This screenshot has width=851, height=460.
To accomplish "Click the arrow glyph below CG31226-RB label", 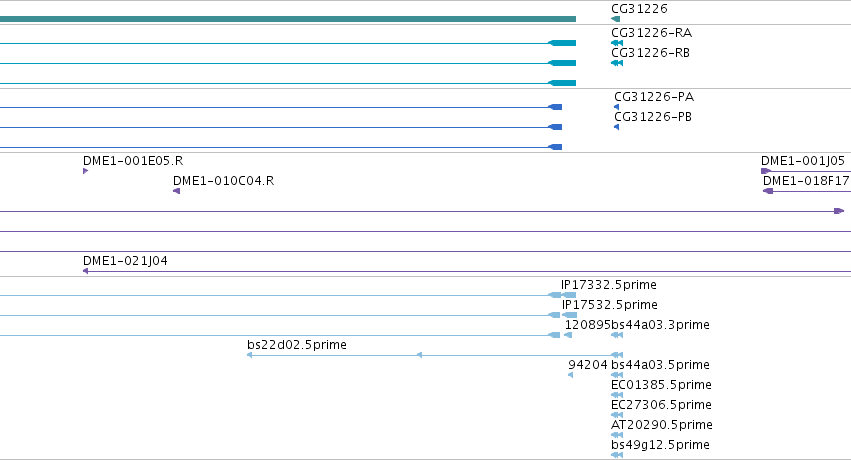I will [617, 63].
